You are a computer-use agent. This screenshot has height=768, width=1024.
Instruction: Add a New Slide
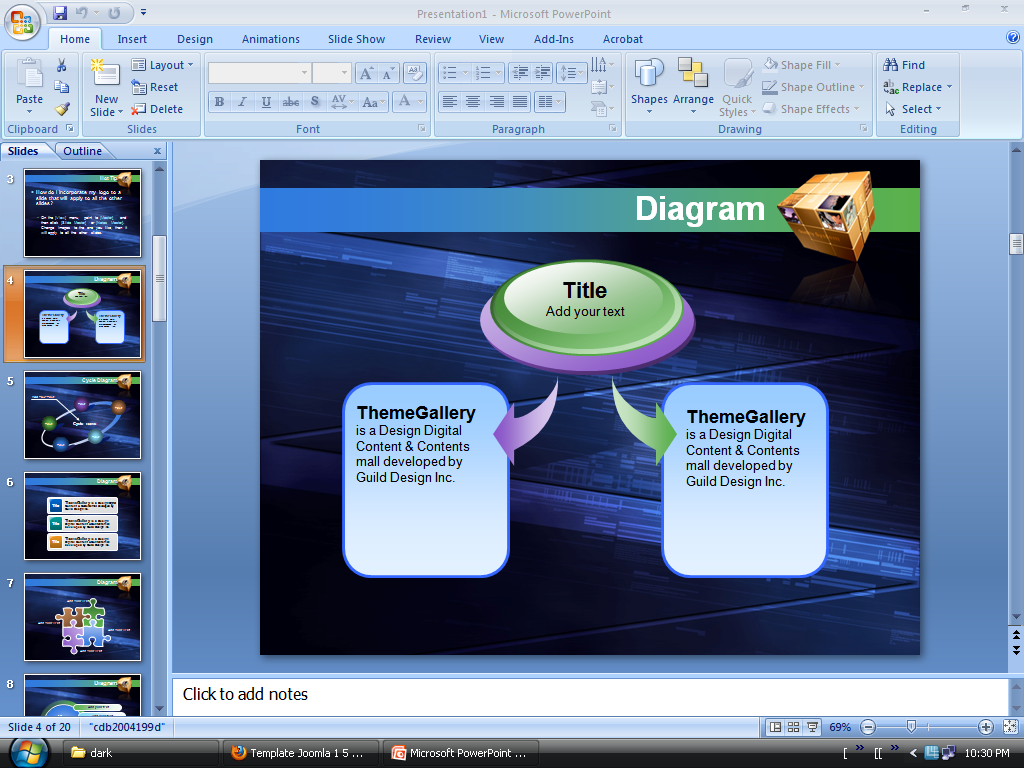point(106,88)
